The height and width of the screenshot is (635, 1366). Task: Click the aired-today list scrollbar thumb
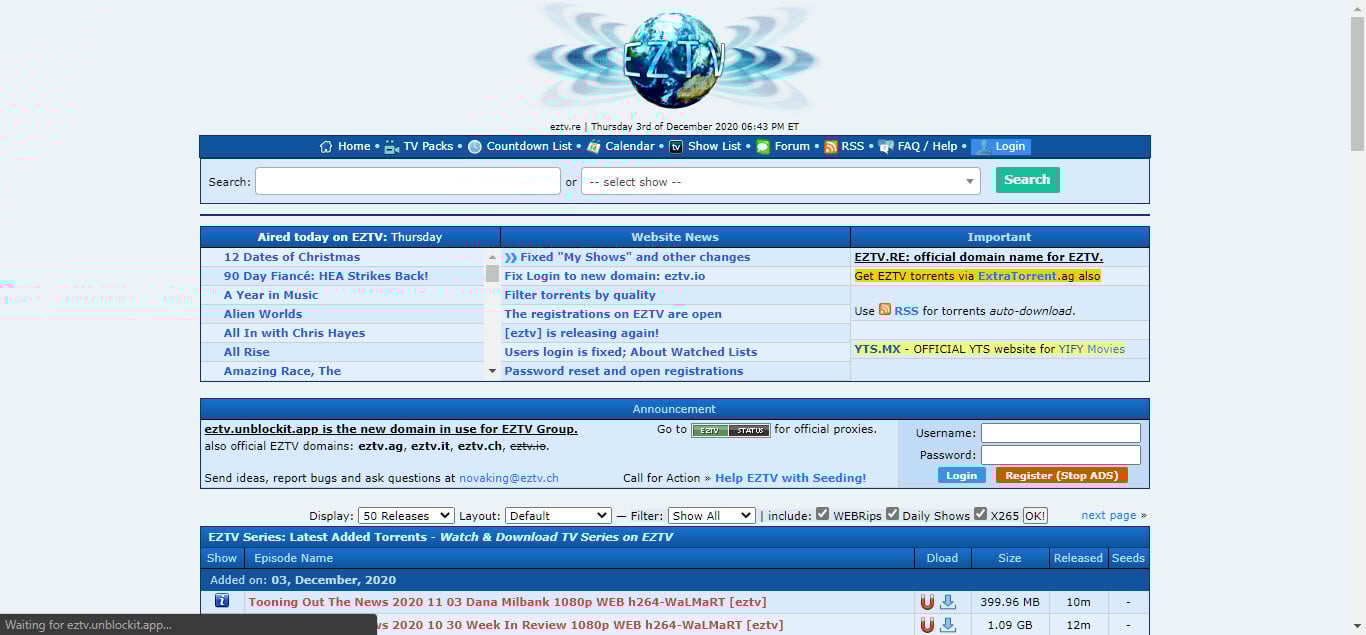pos(492,274)
